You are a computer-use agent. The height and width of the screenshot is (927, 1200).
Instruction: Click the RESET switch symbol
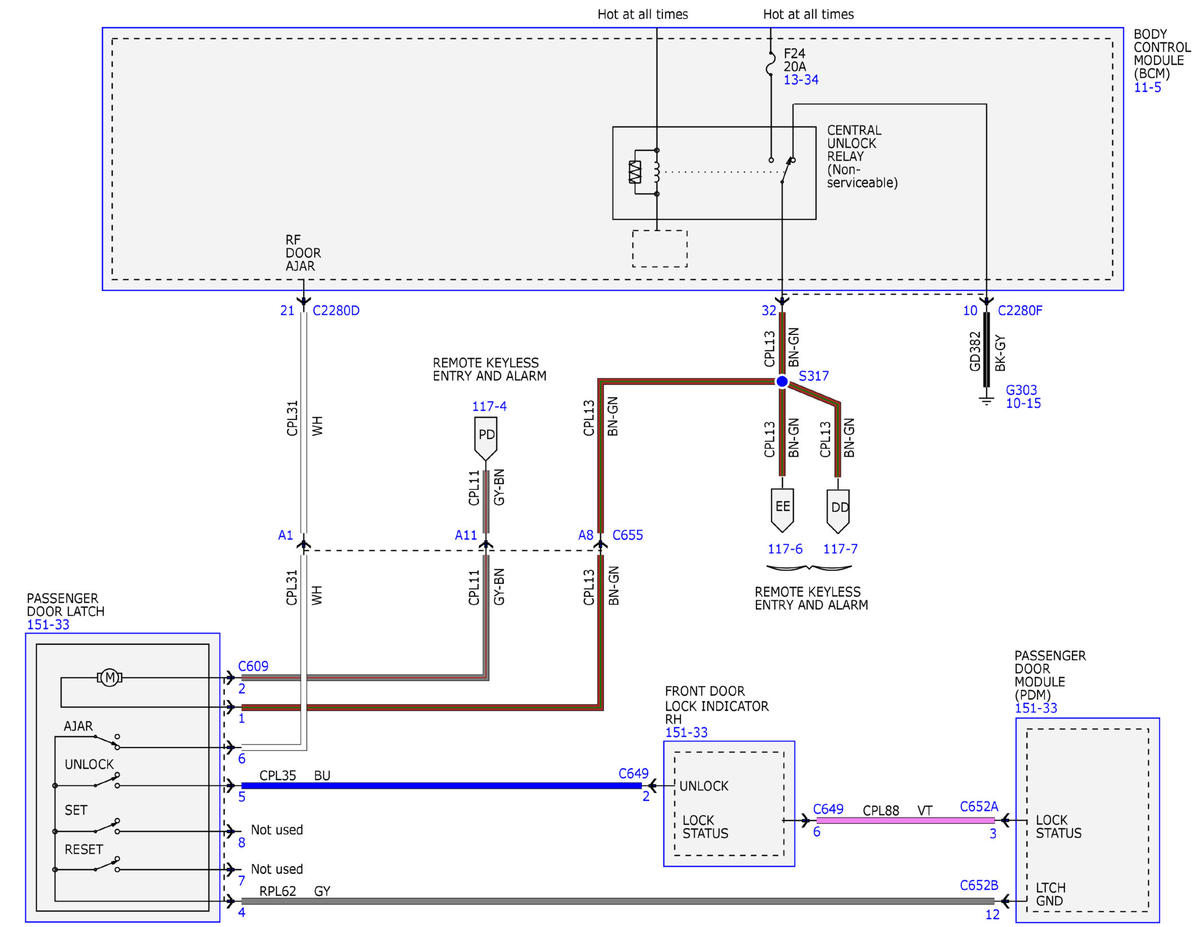105,865
